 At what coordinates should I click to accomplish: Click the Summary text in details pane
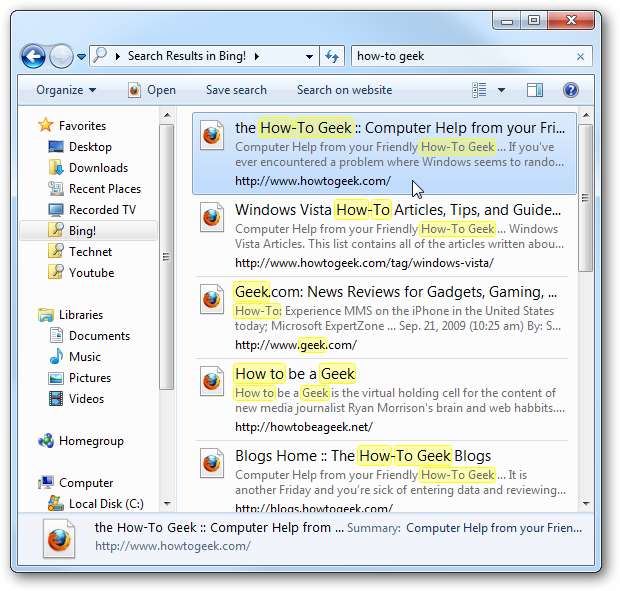(494, 528)
